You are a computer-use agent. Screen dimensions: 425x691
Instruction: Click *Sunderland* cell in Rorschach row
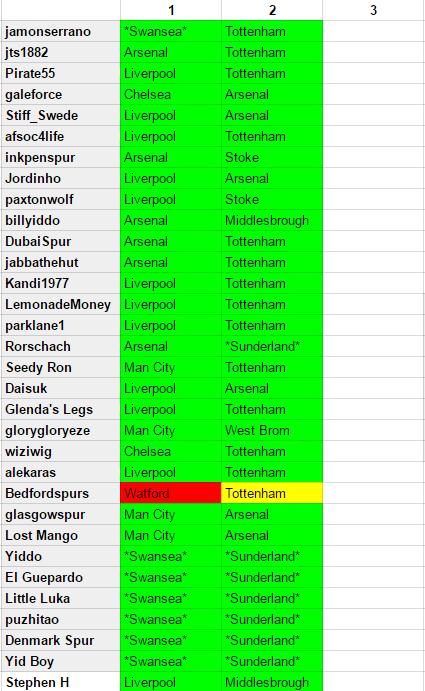pyautogui.click(x=272, y=346)
